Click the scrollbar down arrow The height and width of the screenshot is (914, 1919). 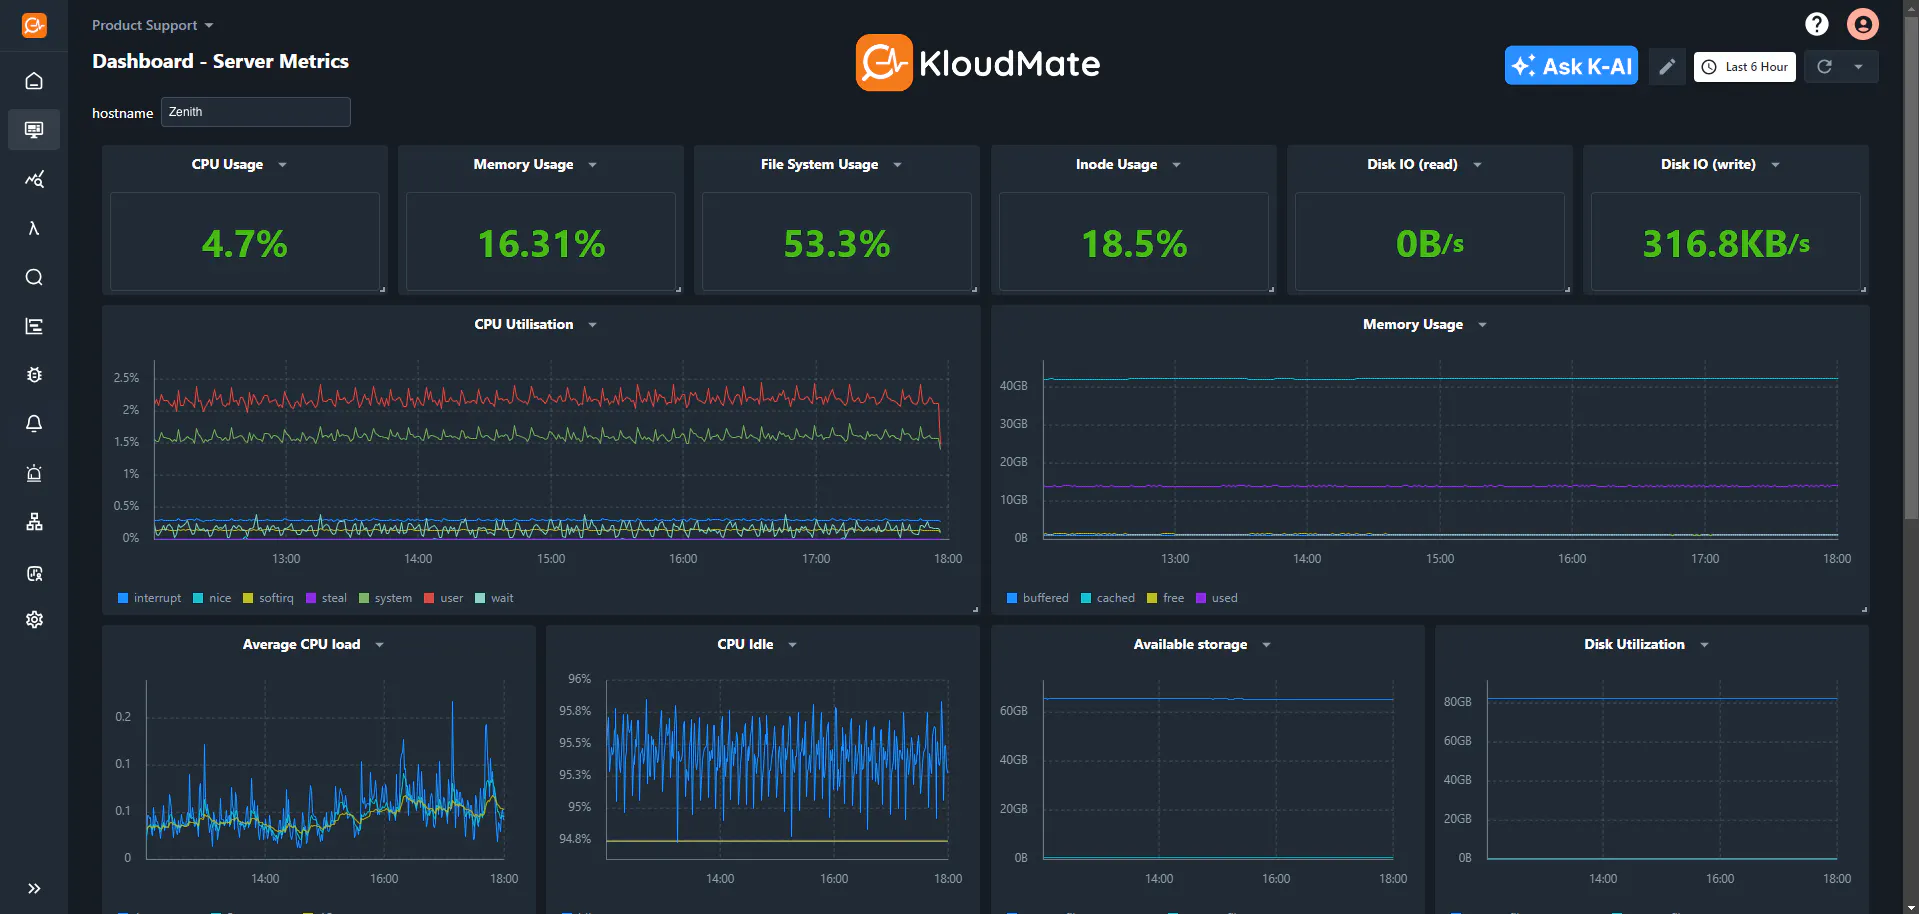pos(1911,907)
